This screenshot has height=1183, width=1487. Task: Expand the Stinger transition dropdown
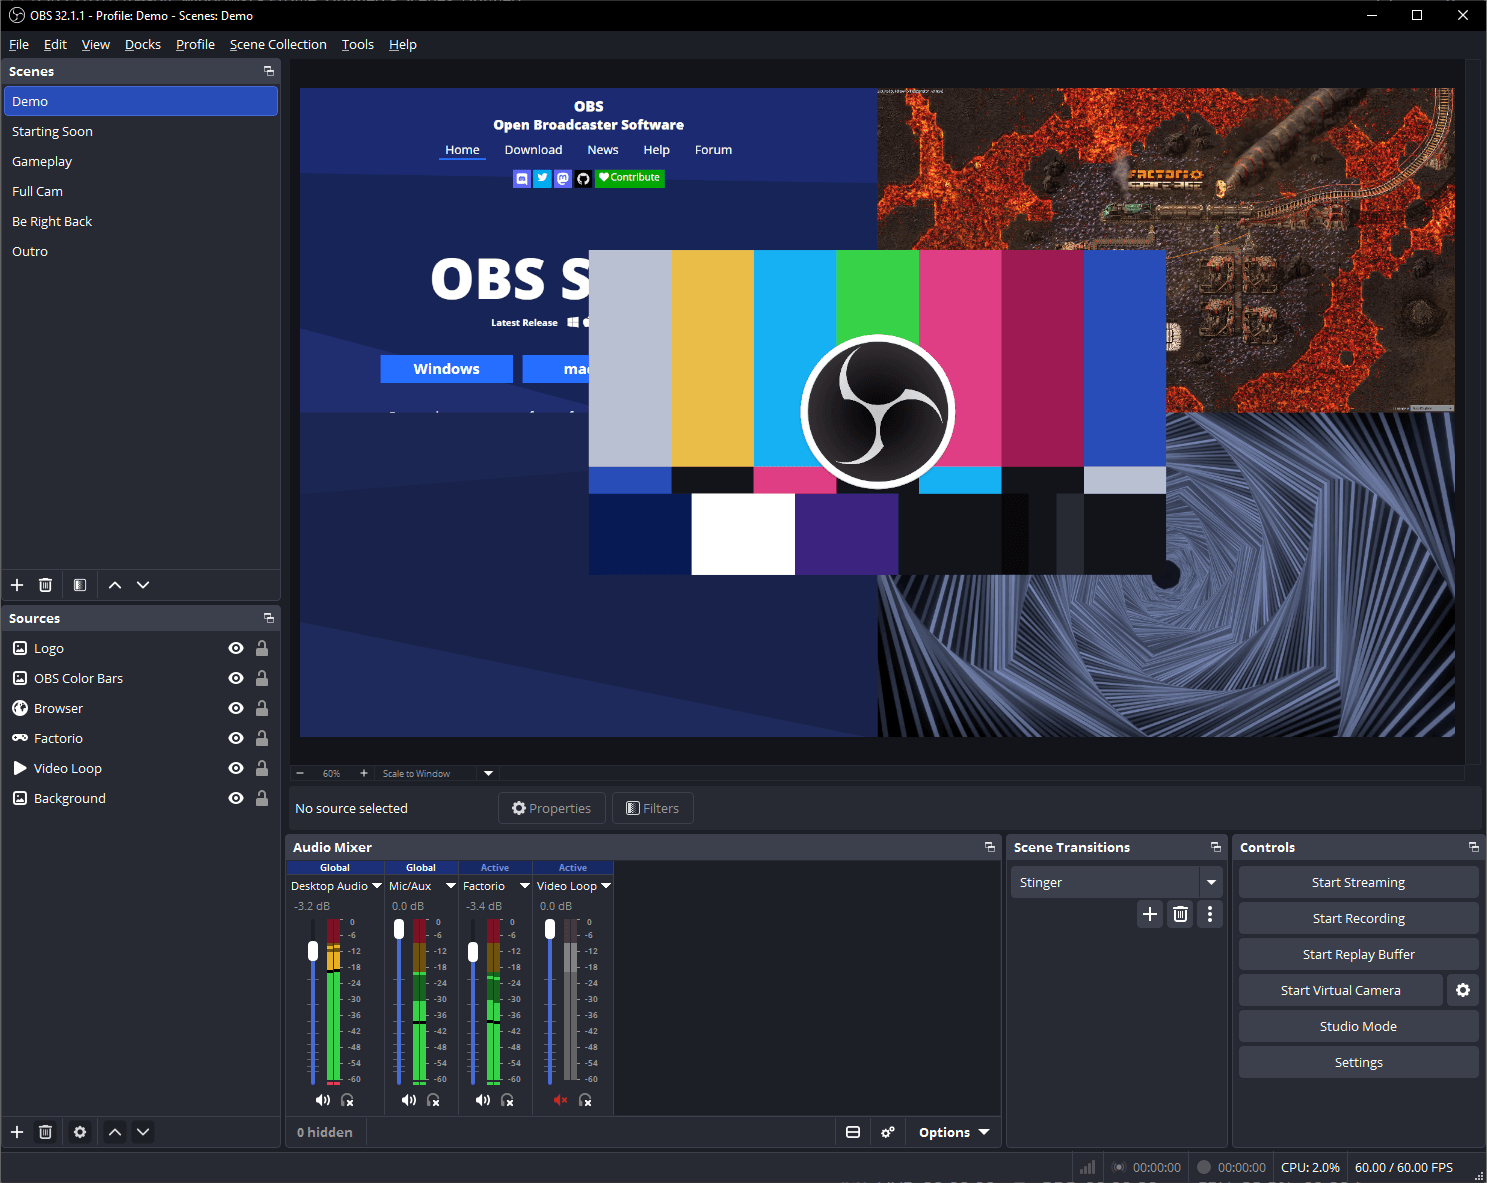(x=1211, y=882)
